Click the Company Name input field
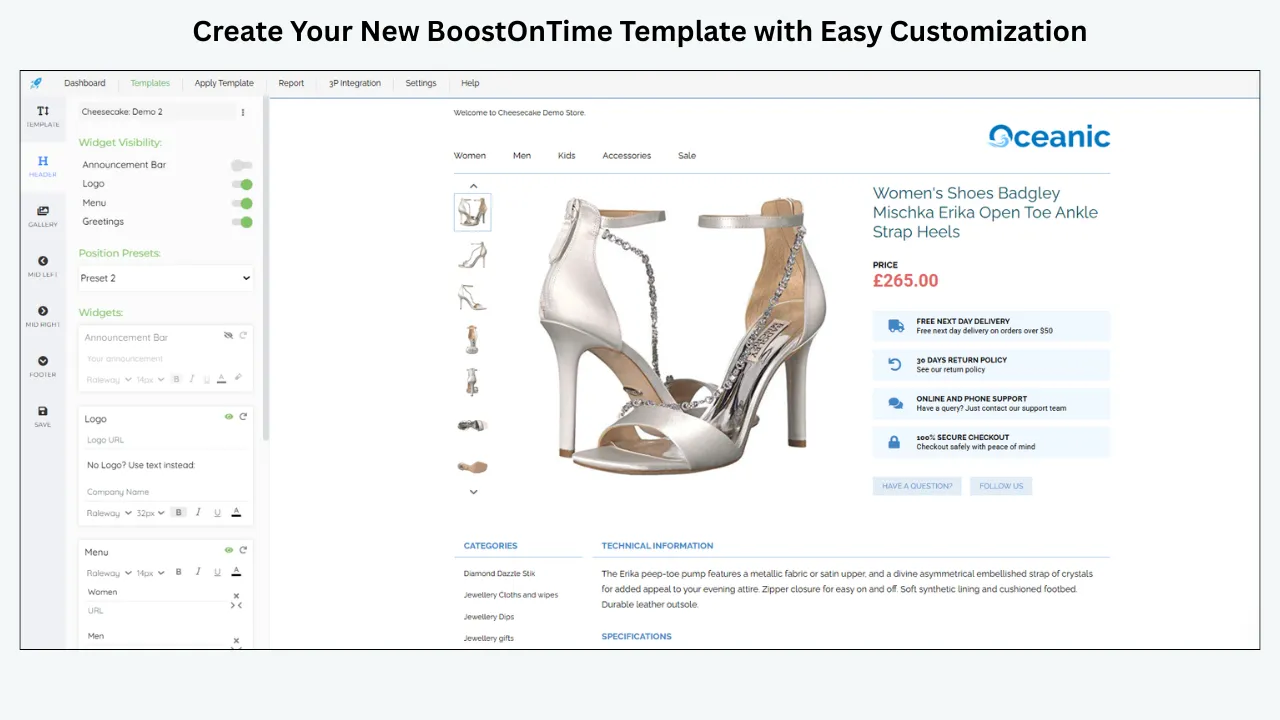The height and width of the screenshot is (720, 1280). click(x=165, y=492)
